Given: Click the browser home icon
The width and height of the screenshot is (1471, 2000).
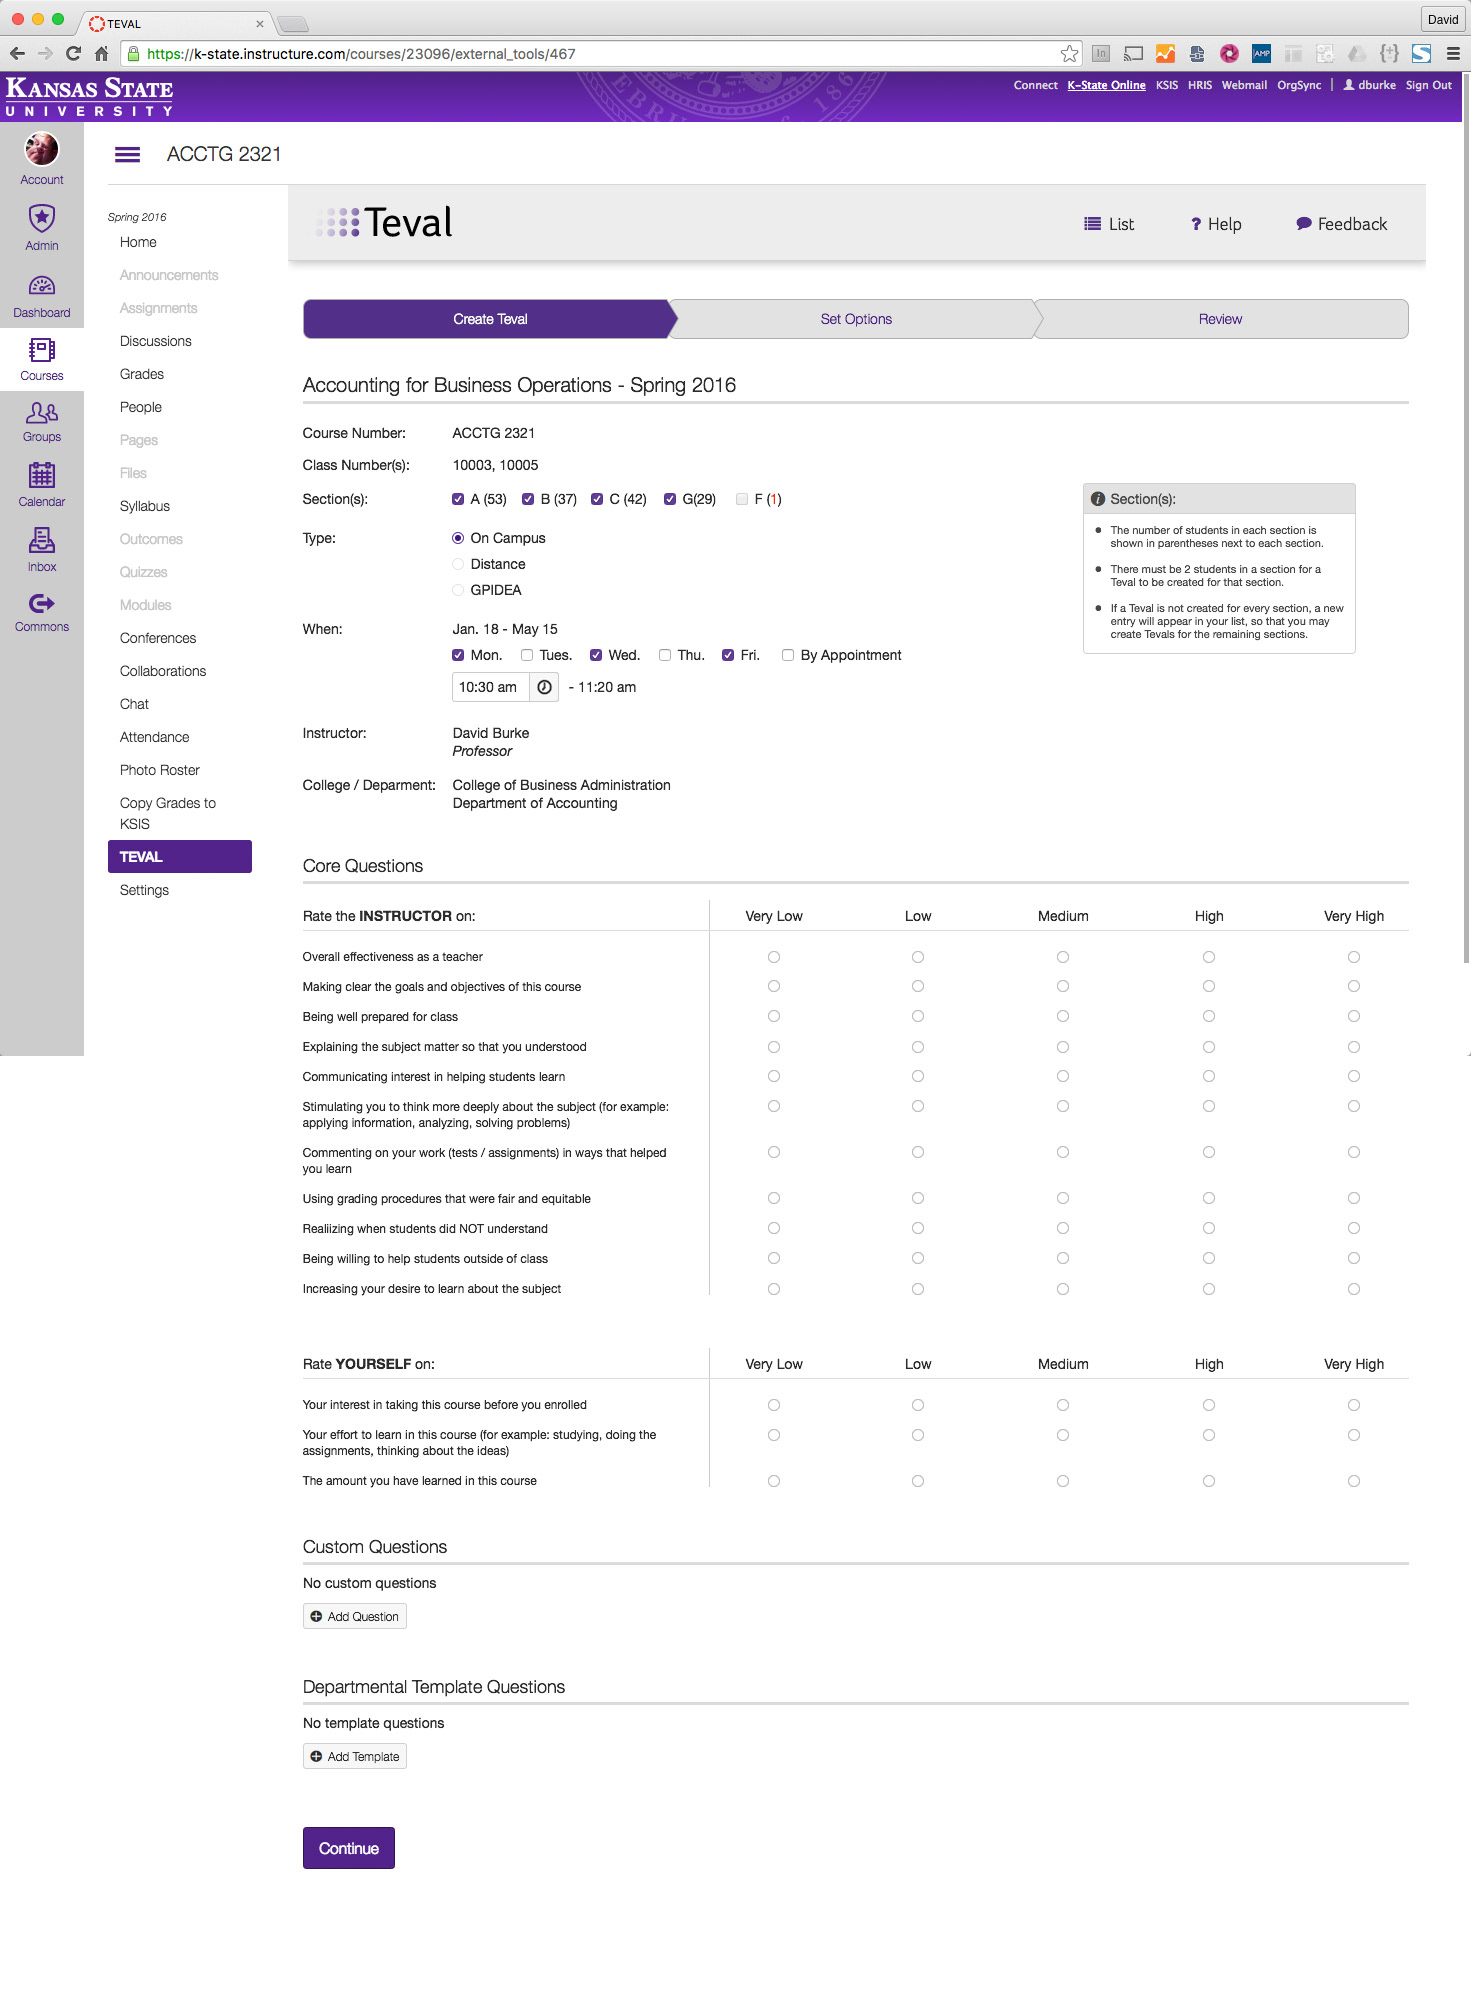Looking at the screenshot, I should pyautogui.click(x=101, y=54).
